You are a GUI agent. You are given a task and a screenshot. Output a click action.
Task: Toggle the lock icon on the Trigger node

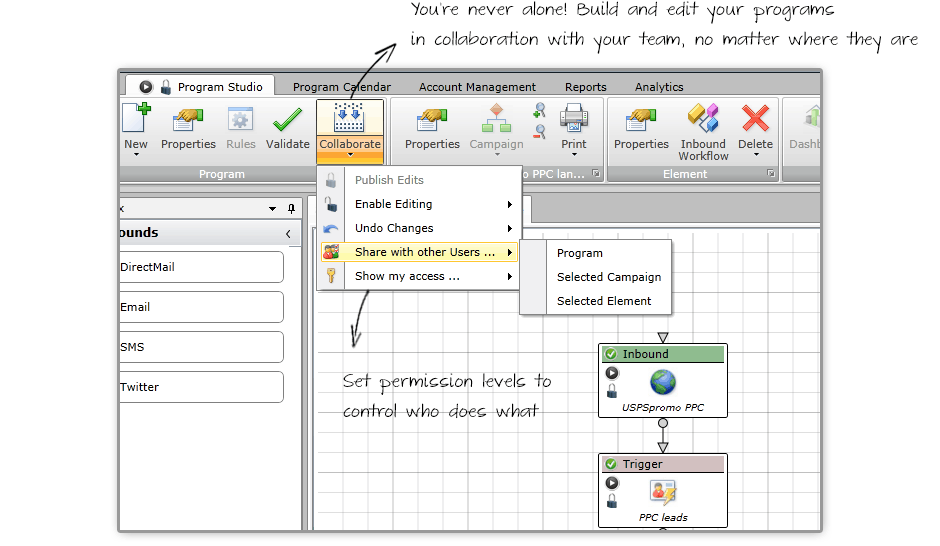tap(612, 501)
